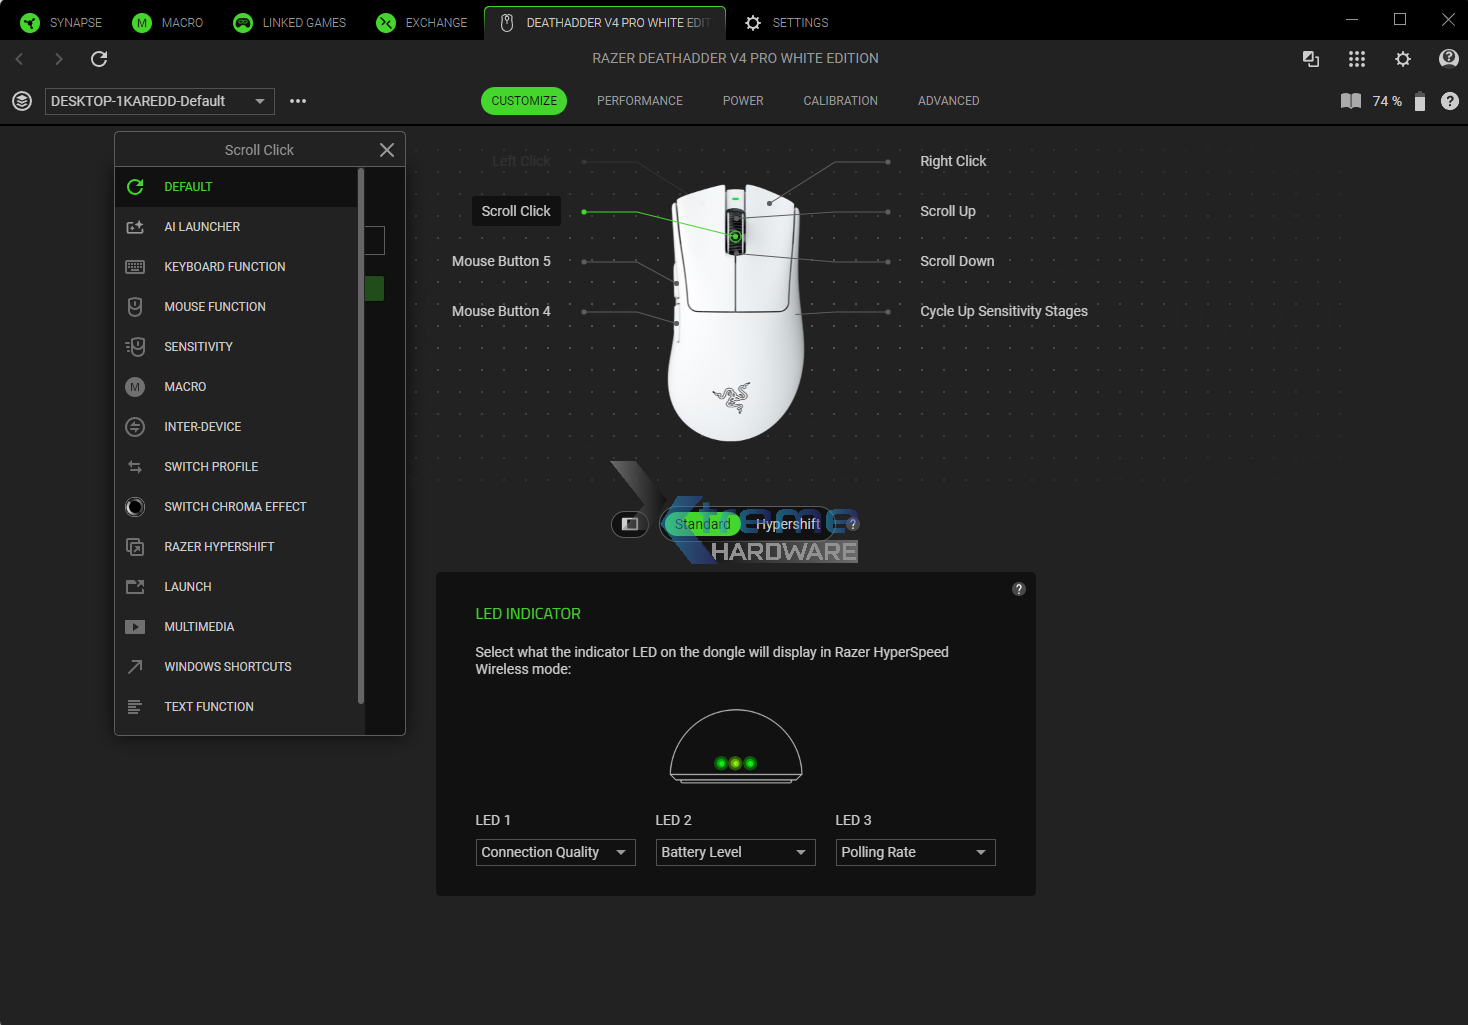
Task: Open the Calibration tab
Action: pyautogui.click(x=840, y=101)
